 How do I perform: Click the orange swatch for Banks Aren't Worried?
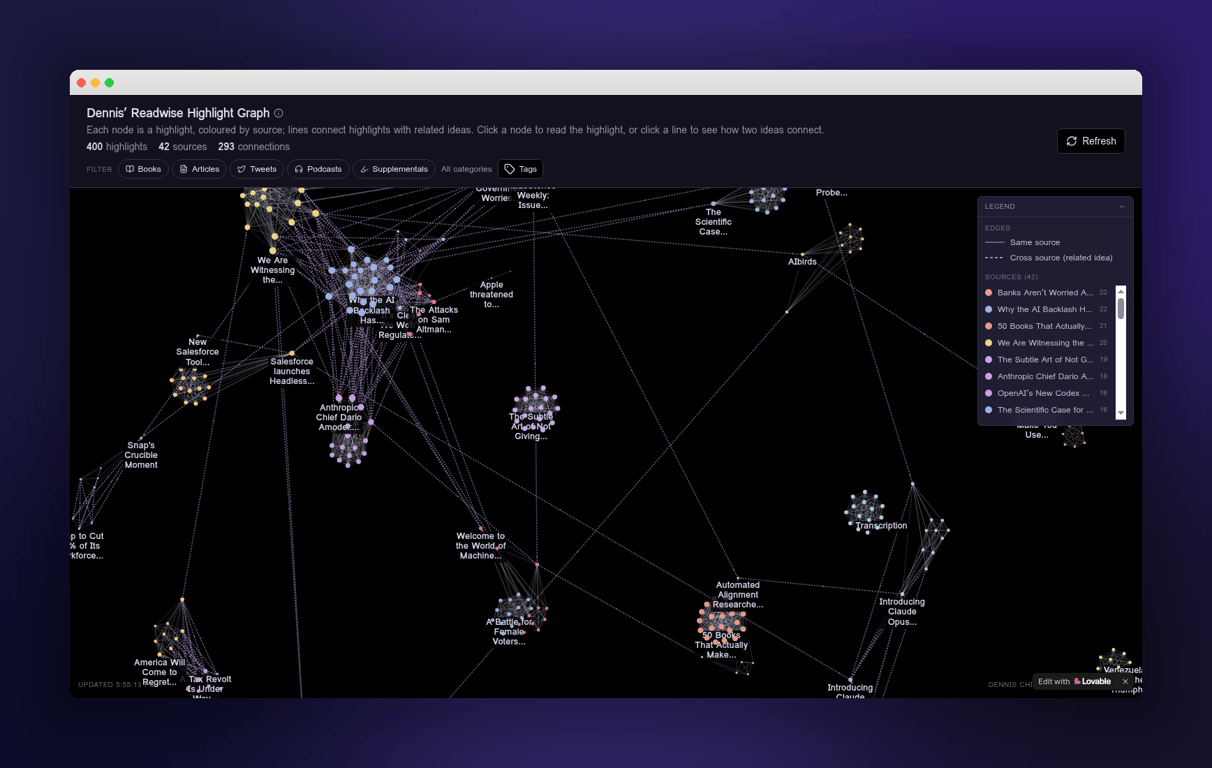point(989,293)
